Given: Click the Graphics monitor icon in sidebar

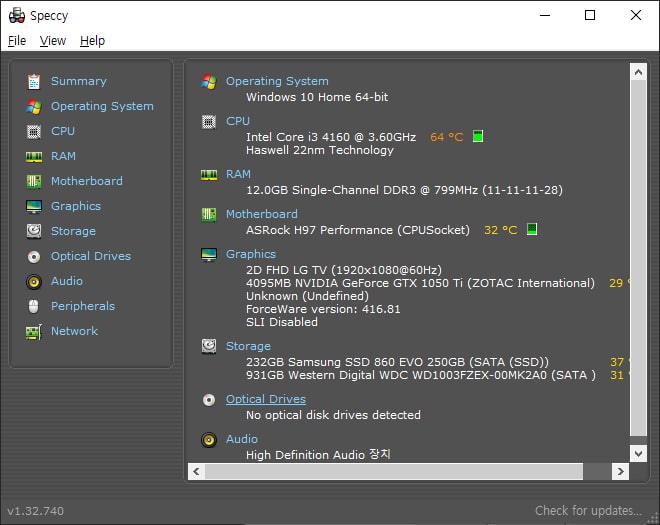Looking at the screenshot, I should pyautogui.click(x=34, y=206).
